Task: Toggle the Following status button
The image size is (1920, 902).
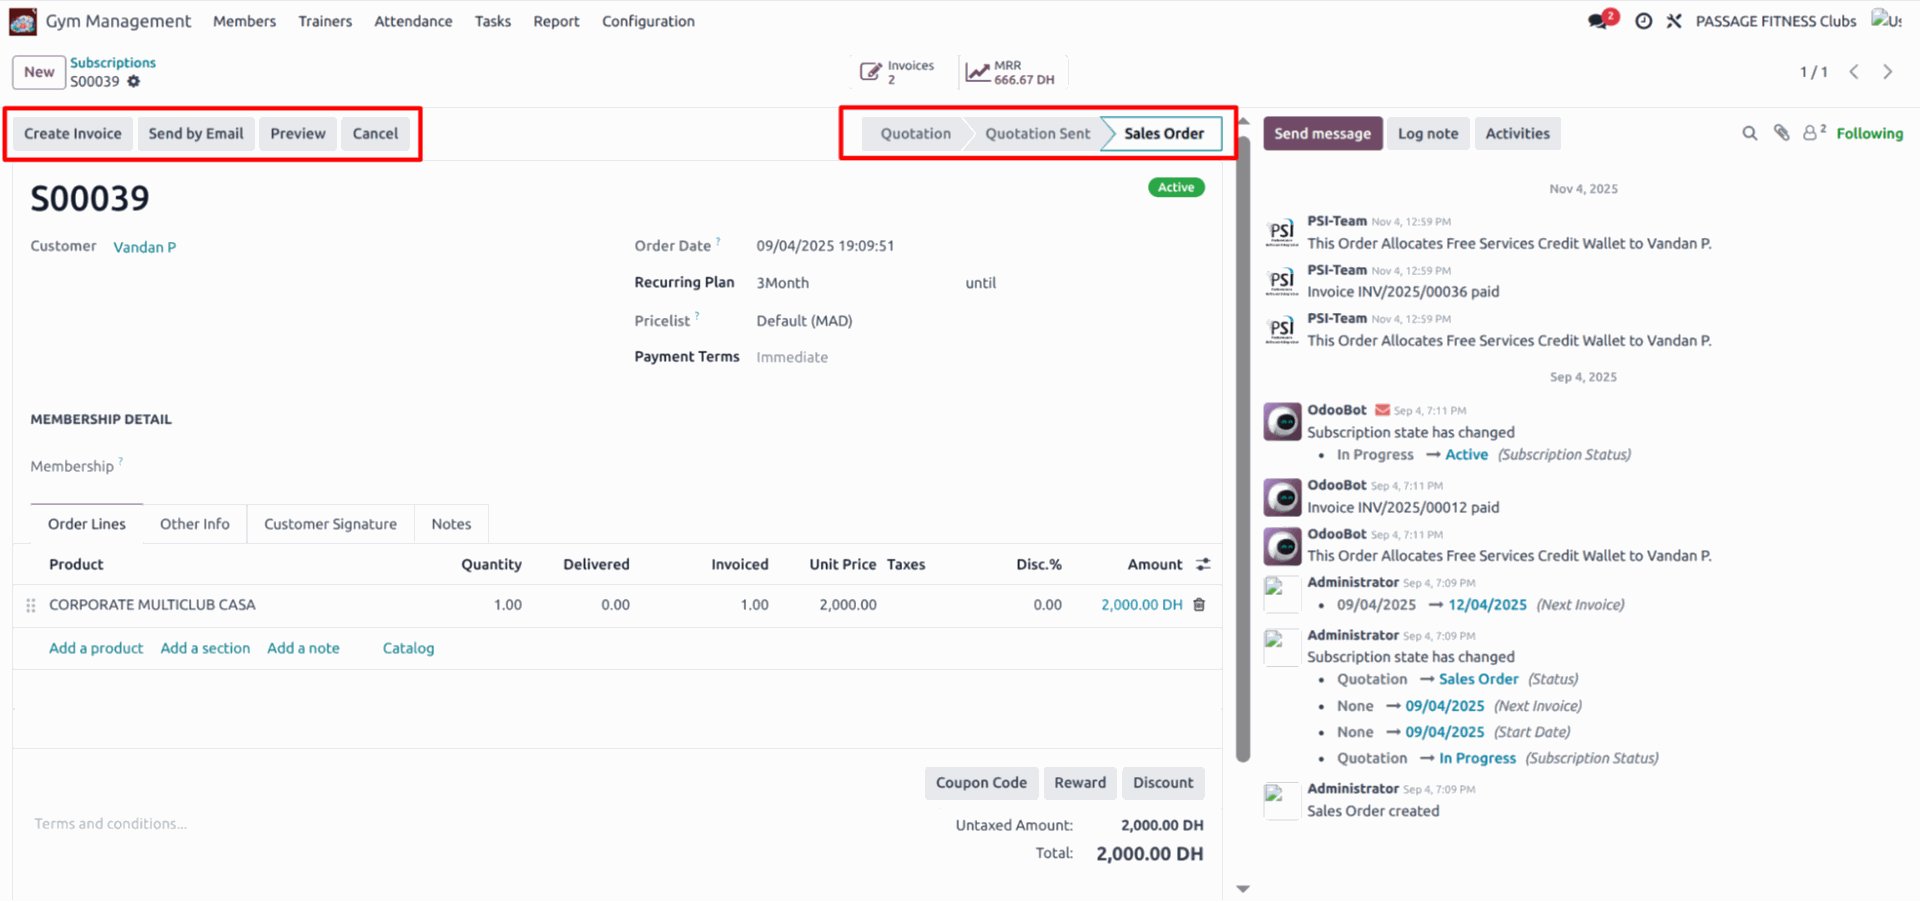Action: (1869, 134)
